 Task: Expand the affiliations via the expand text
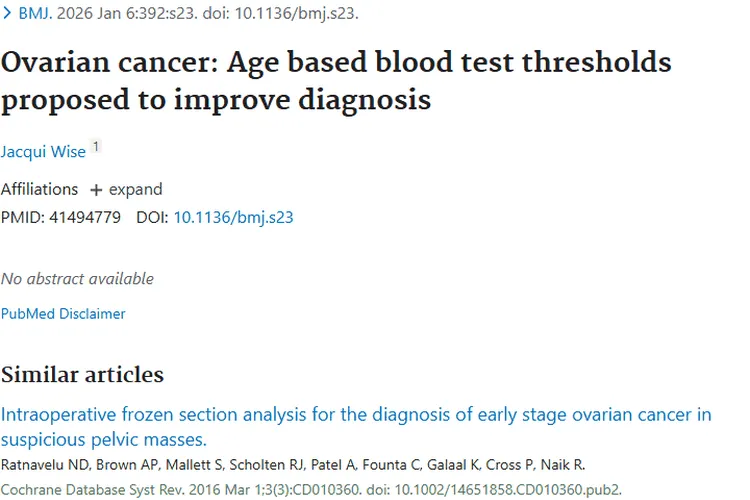point(136,189)
